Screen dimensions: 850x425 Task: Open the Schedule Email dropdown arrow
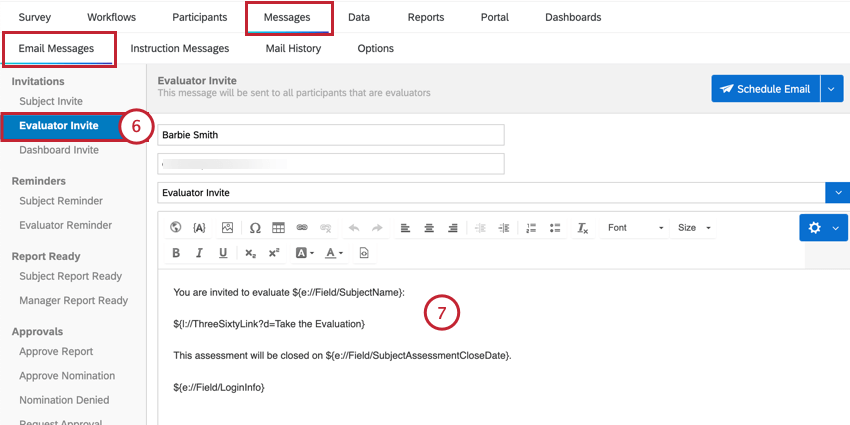pyautogui.click(x=833, y=88)
